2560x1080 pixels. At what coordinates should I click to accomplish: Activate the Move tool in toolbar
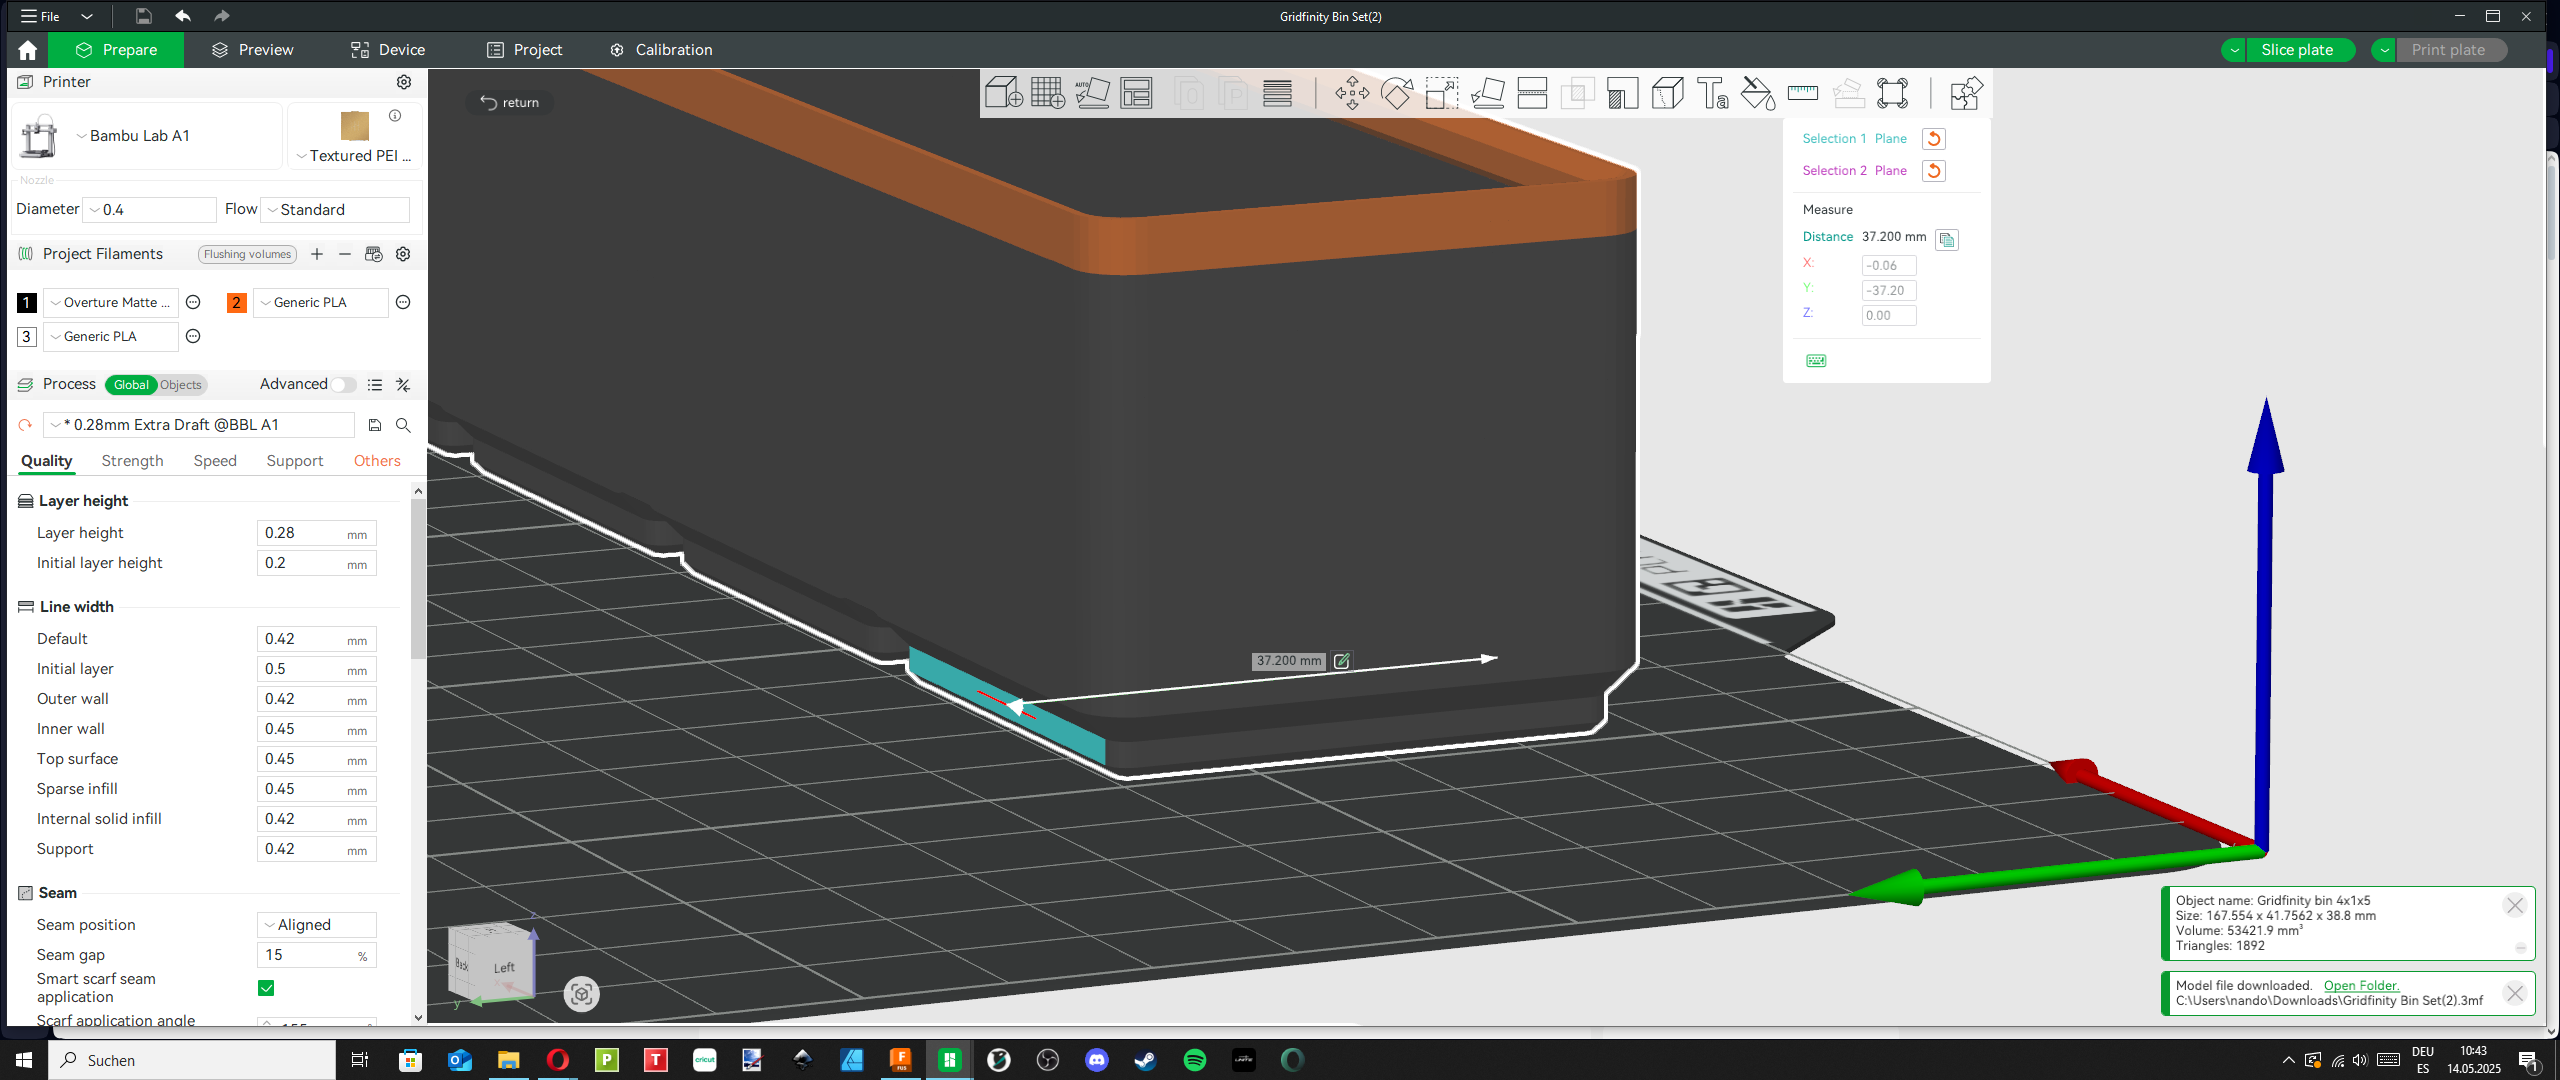click(x=1352, y=93)
